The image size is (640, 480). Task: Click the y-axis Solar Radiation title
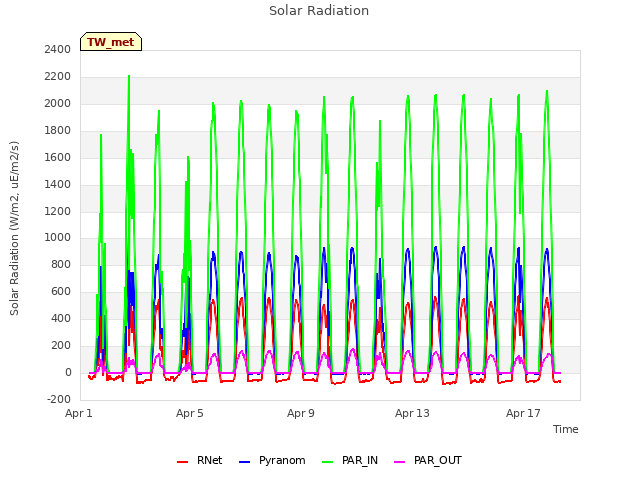coord(14,228)
